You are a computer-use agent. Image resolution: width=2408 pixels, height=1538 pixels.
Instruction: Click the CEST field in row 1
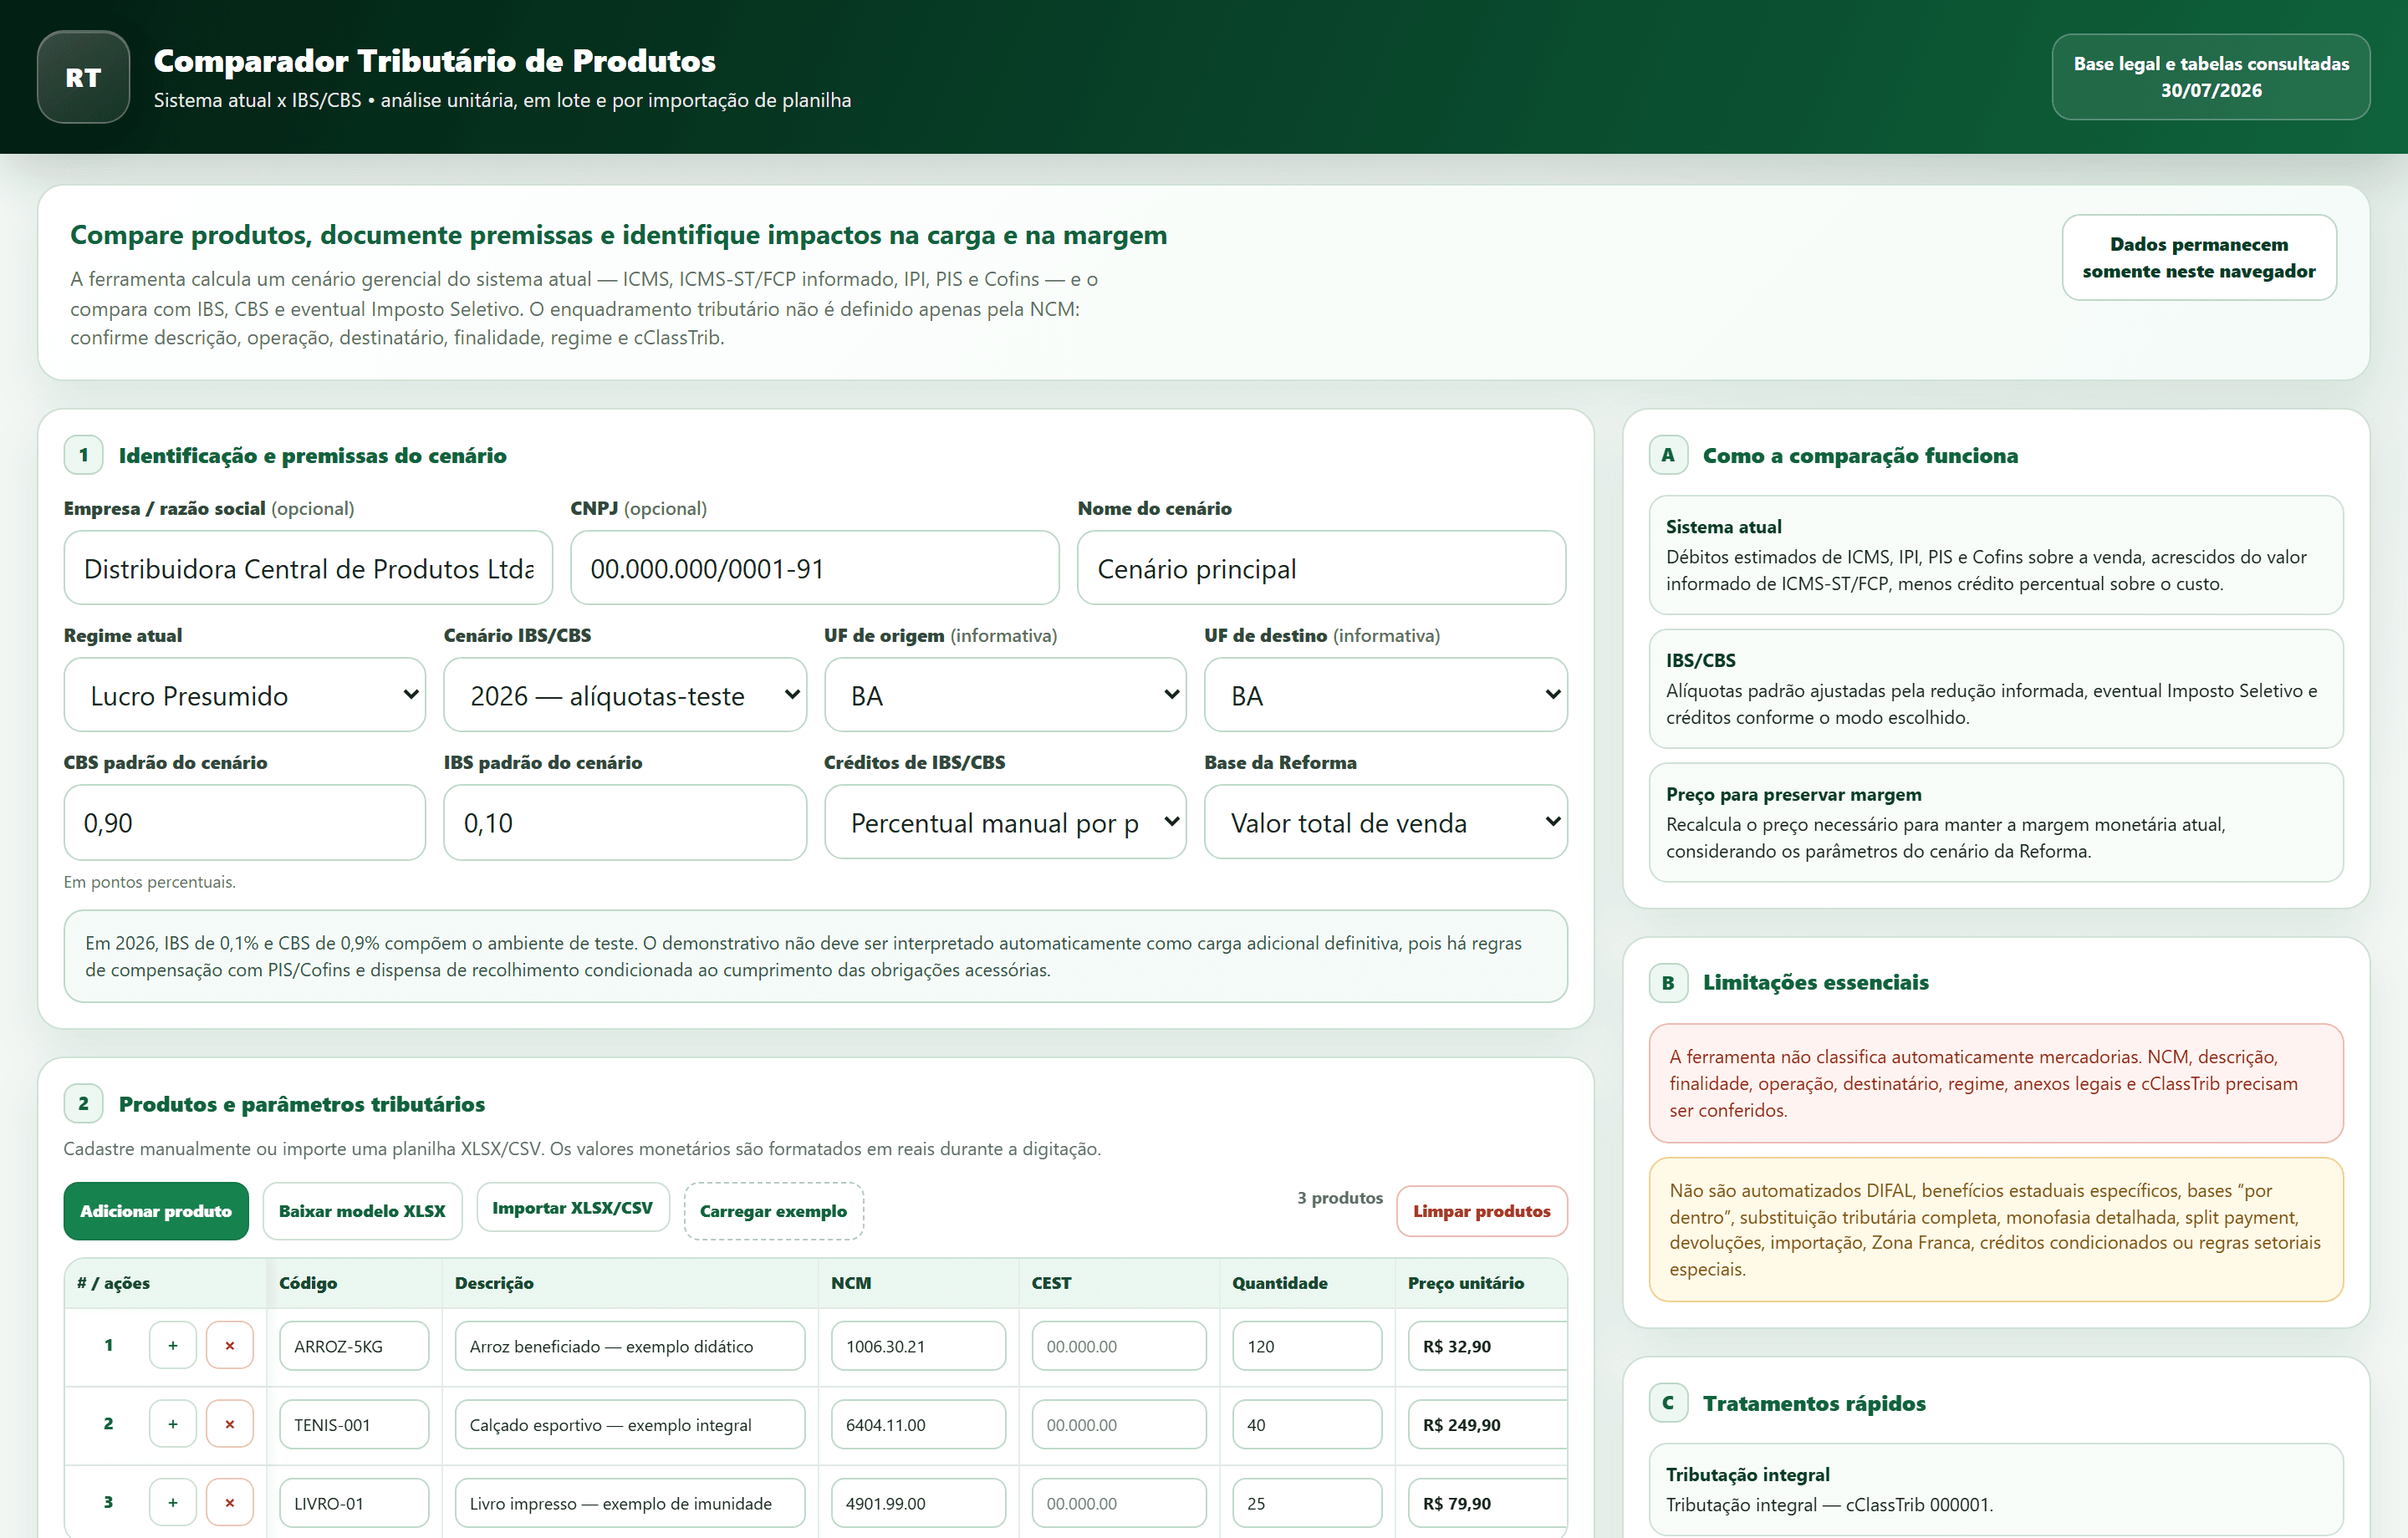[x=1119, y=1346]
